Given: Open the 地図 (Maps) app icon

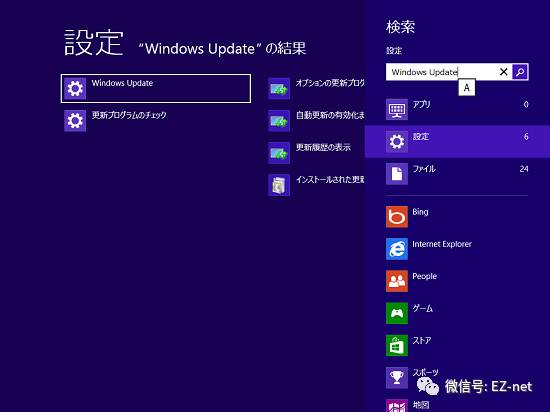Looking at the screenshot, I should click(x=397, y=406).
